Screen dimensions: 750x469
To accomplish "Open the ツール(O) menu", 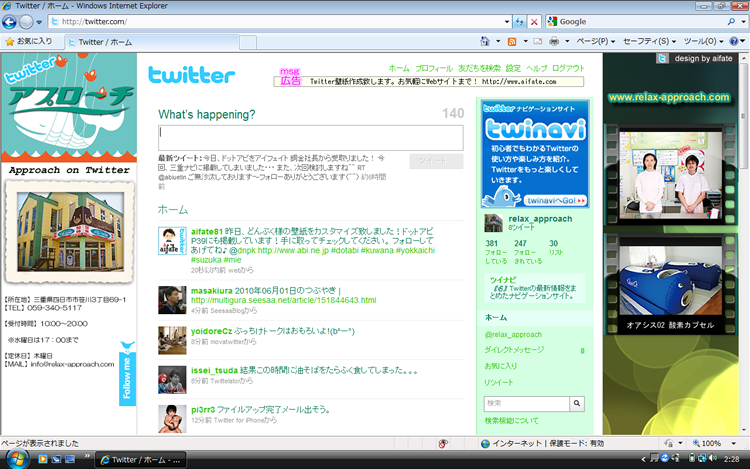I will [703, 42].
